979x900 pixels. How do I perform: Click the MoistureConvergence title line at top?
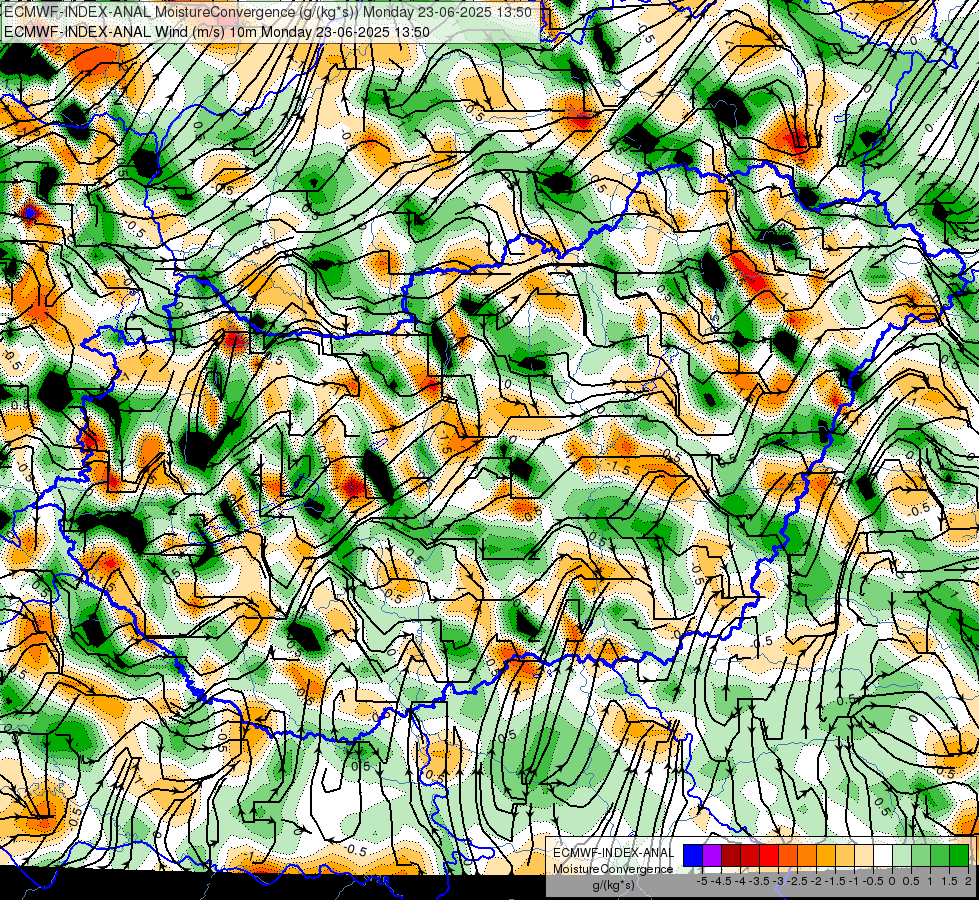tap(267, 12)
